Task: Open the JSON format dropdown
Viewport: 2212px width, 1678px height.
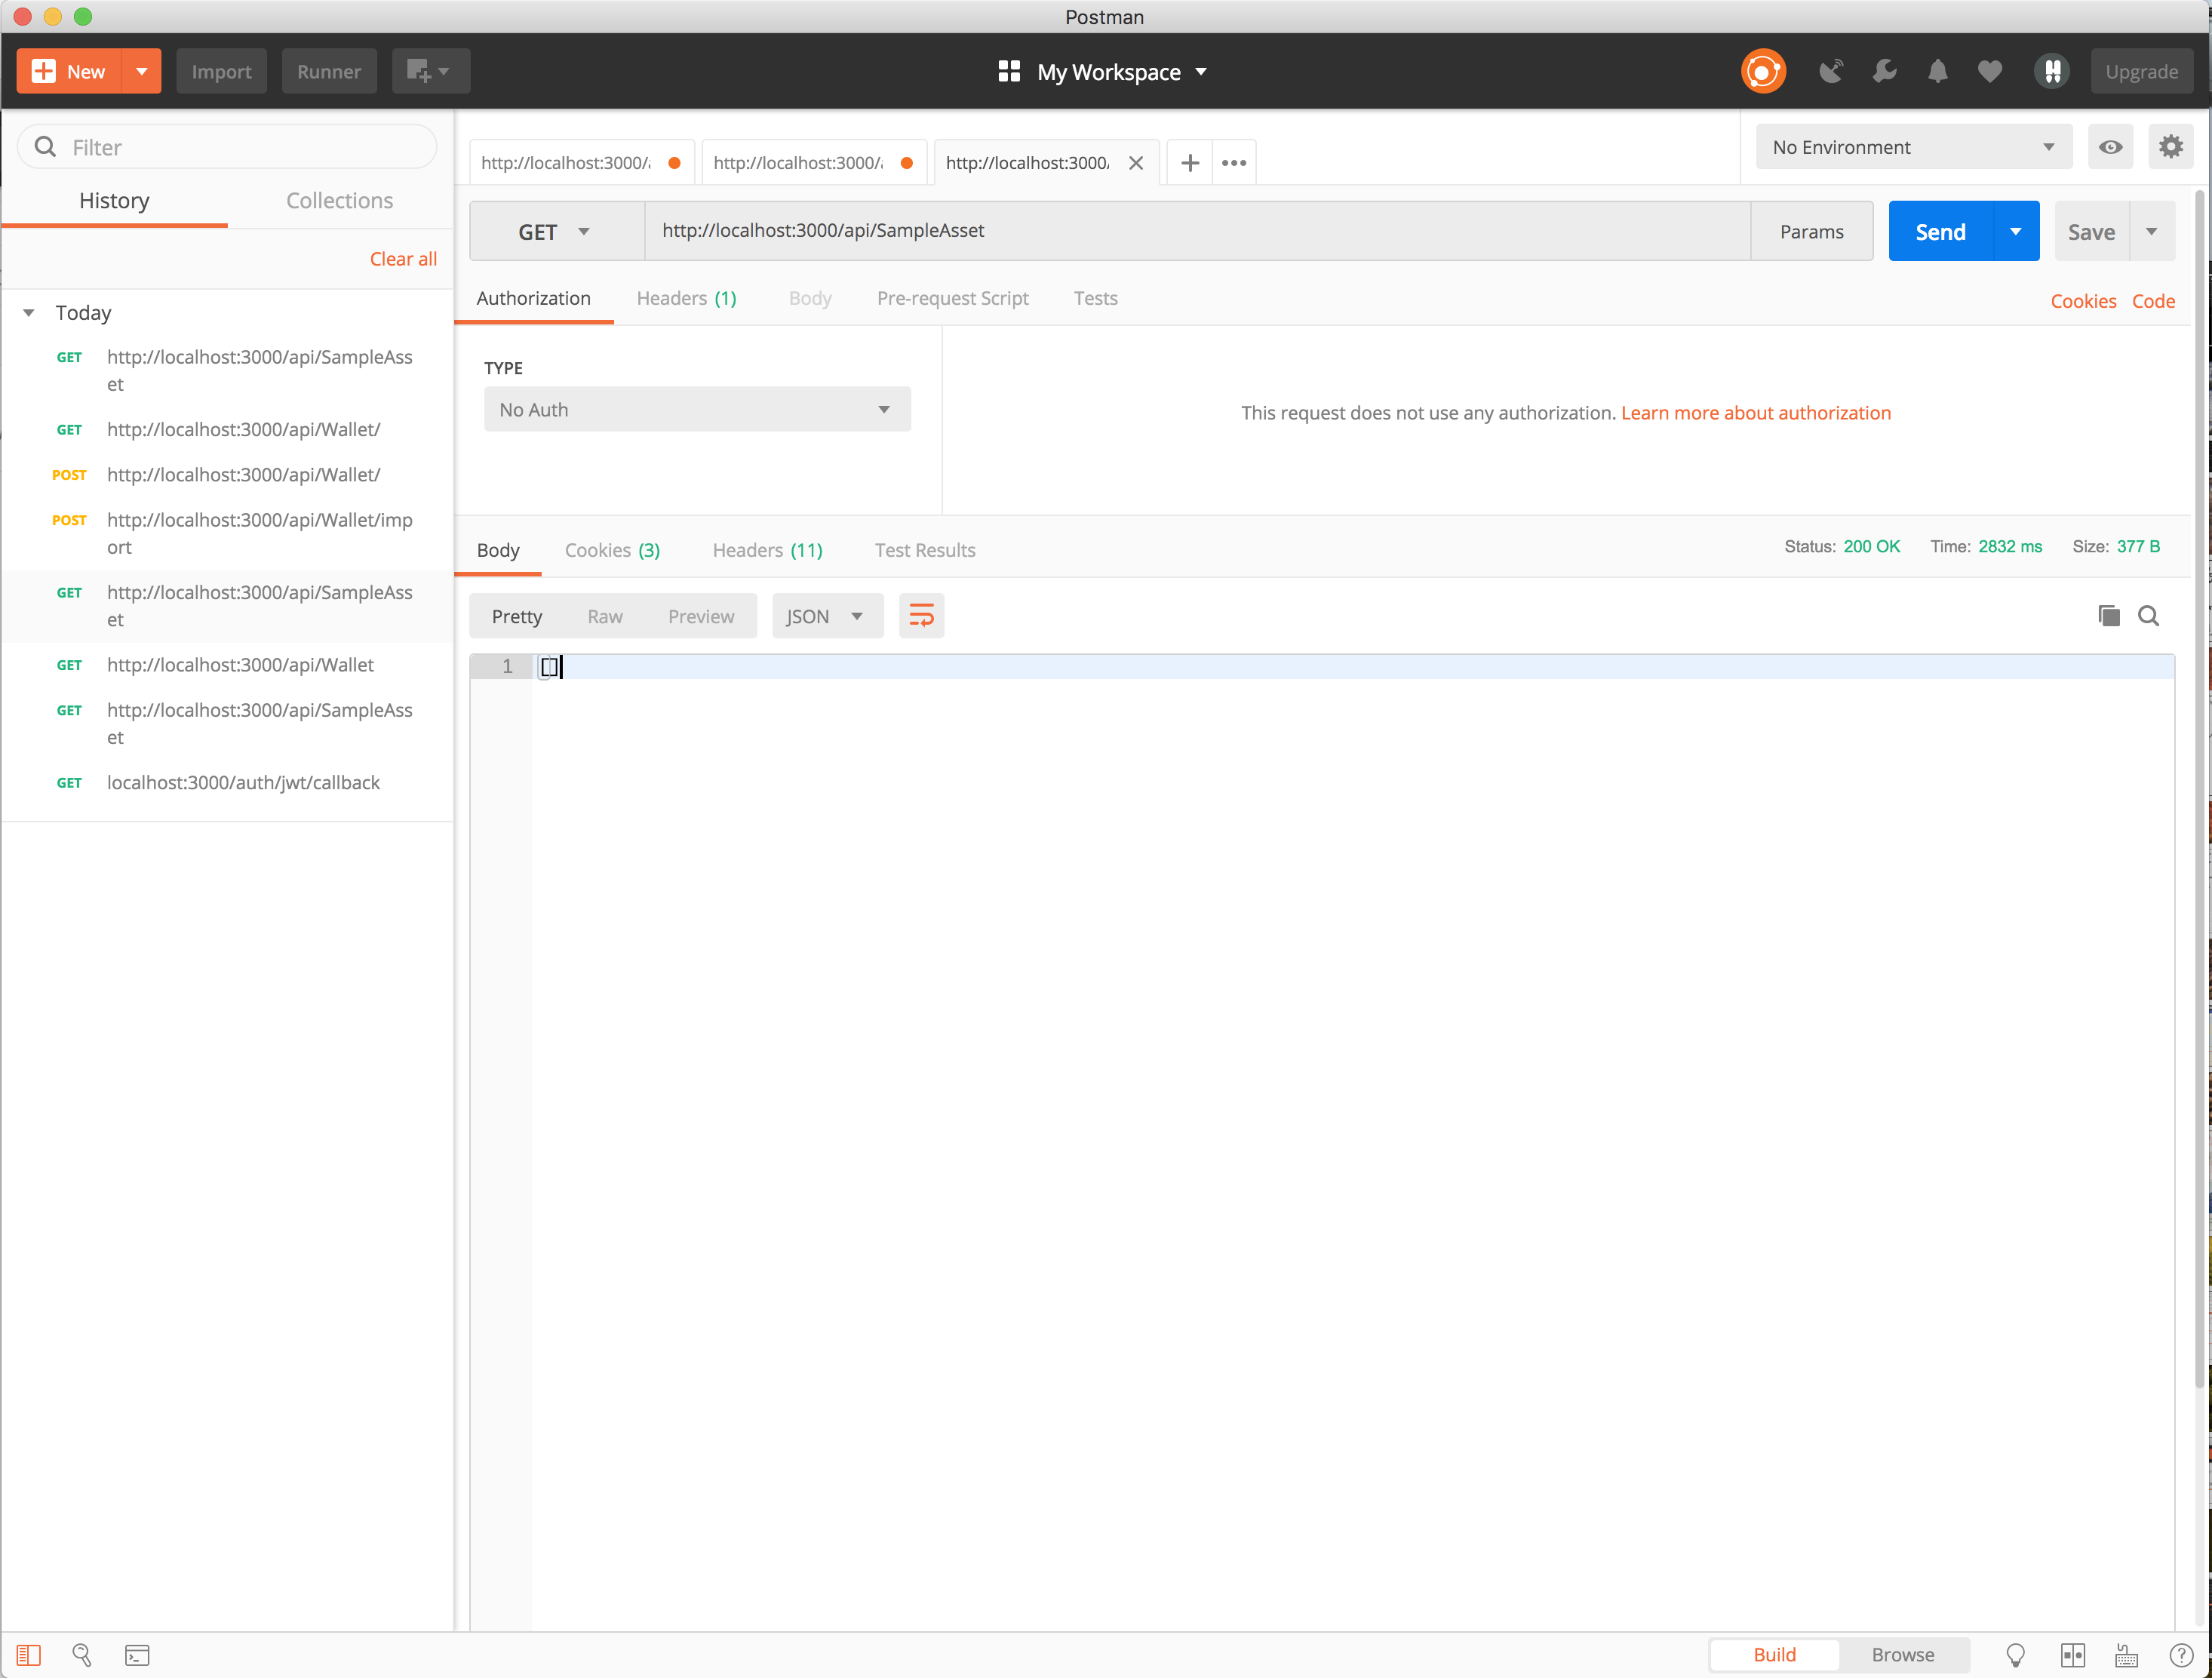Action: [x=826, y=616]
